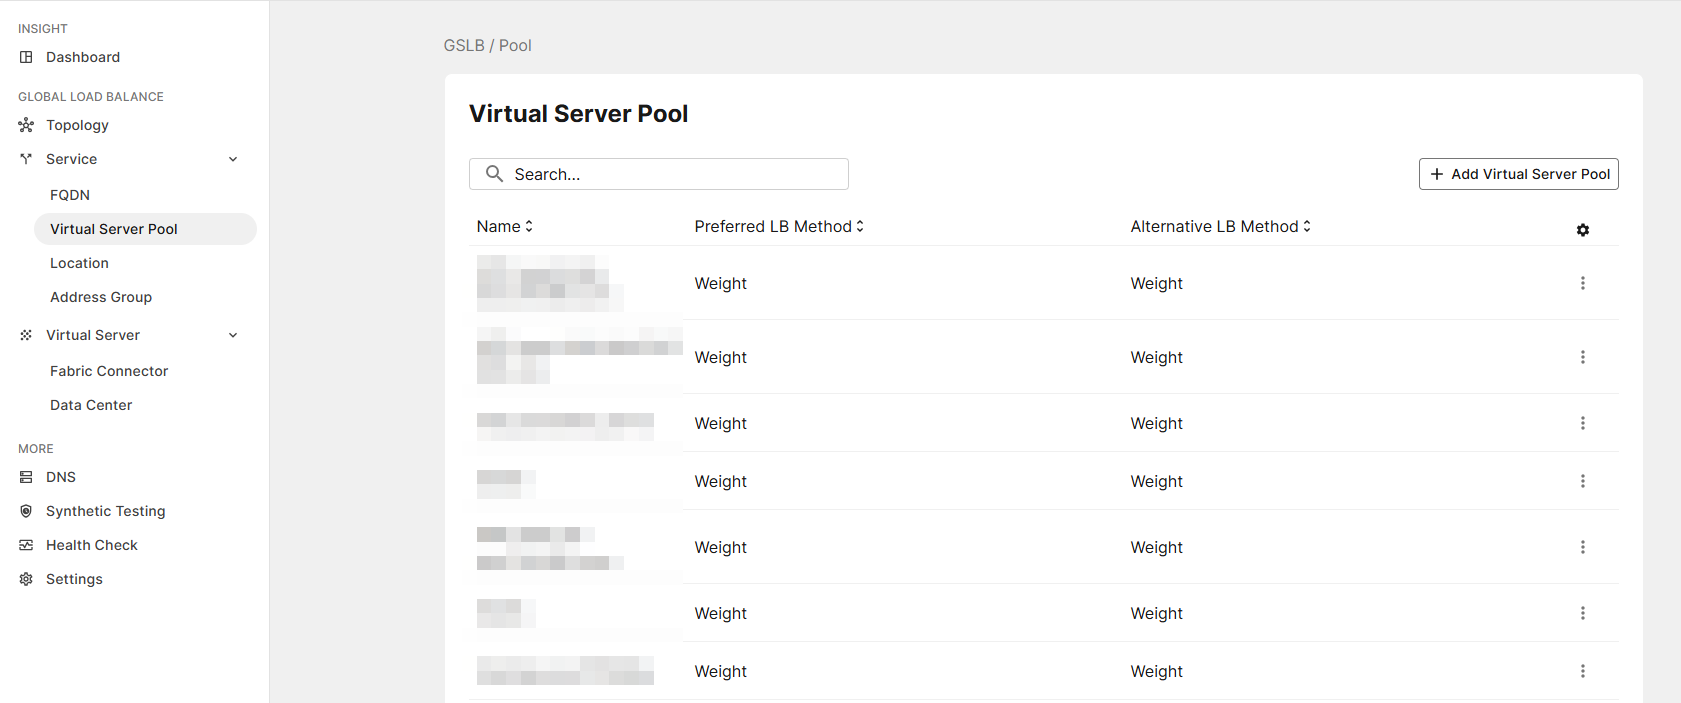The image size is (1681, 703).
Task: Open the three-dot menu on the last row
Action: 1582,671
